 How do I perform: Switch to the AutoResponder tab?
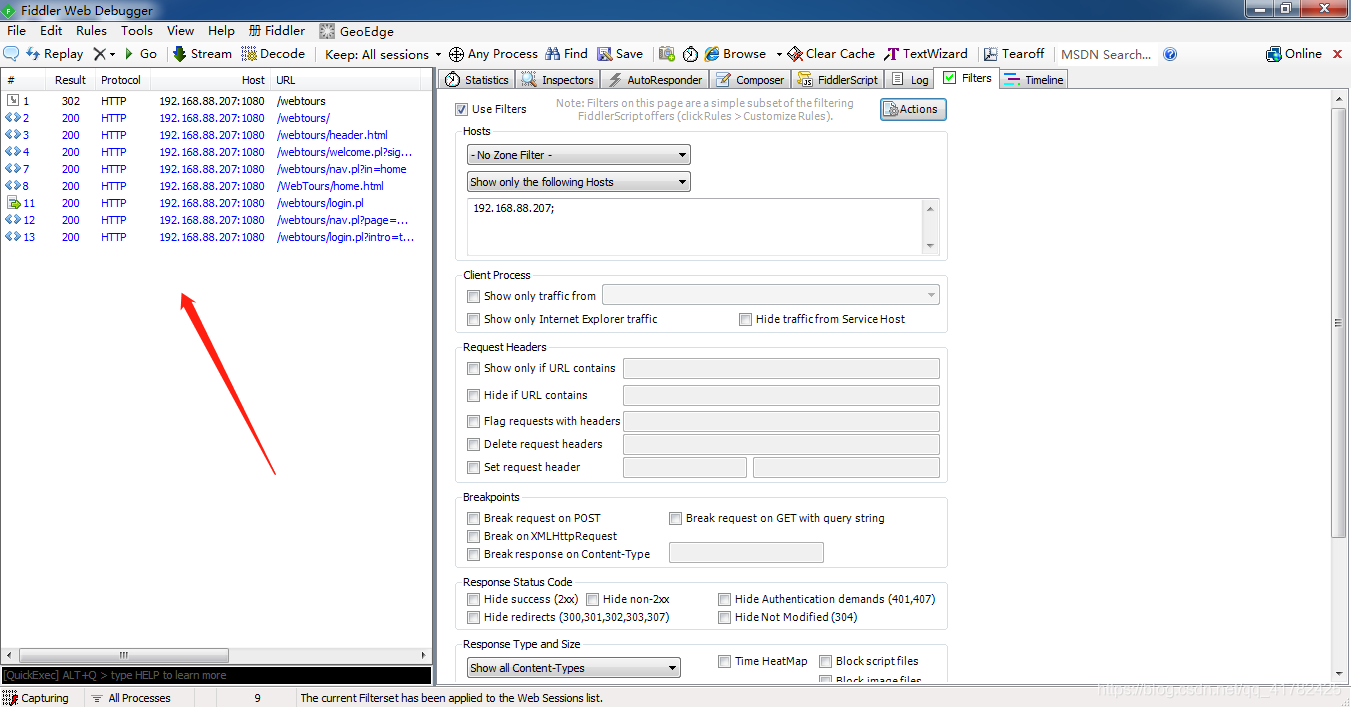(x=655, y=79)
